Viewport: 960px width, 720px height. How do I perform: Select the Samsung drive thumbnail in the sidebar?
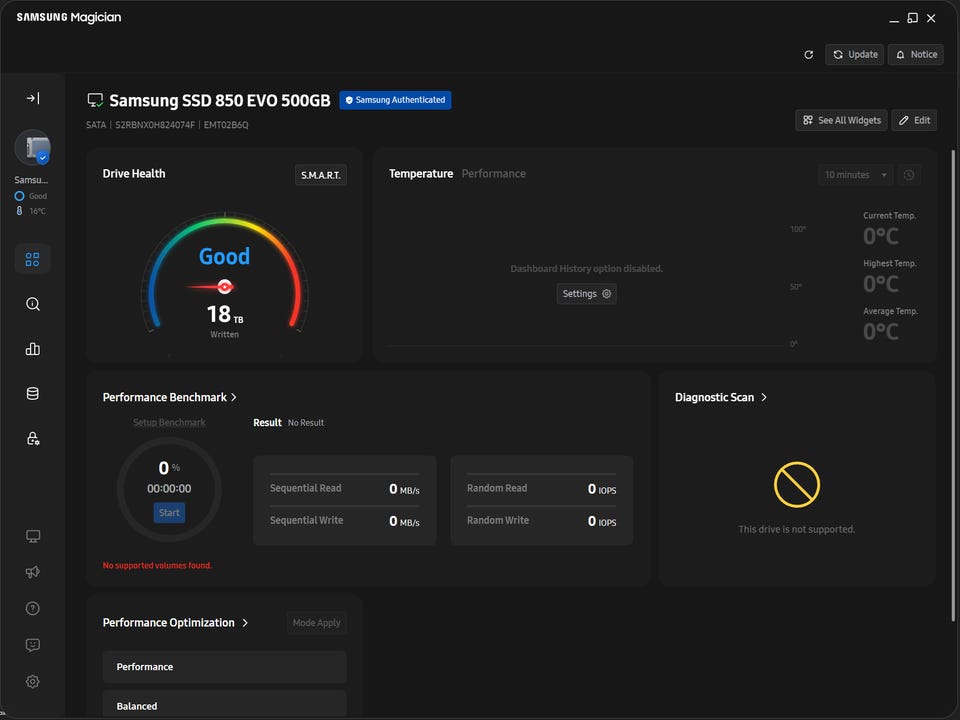(33, 148)
